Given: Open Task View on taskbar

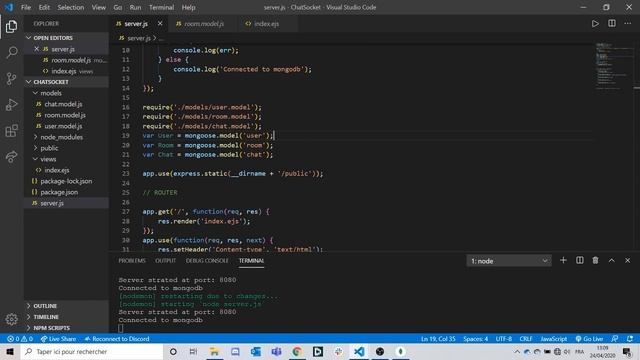Looking at the screenshot, I should point(193,351).
